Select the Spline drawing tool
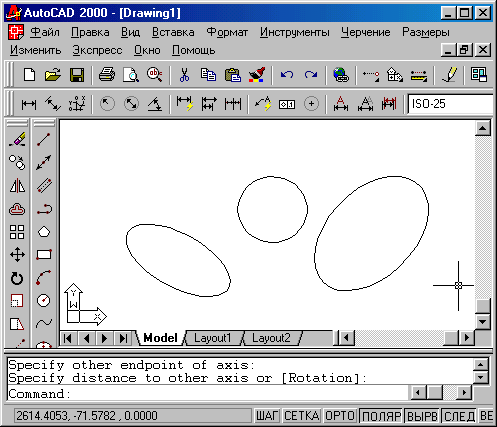The height and width of the screenshot is (427, 497). click(x=44, y=323)
